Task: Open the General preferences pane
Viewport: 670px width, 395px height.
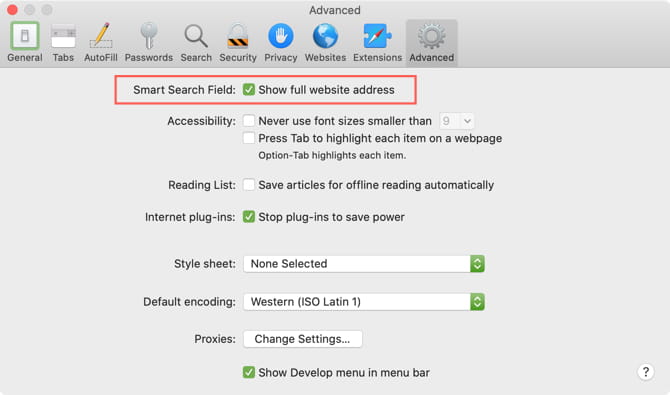Action: click(x=25, y=43)
